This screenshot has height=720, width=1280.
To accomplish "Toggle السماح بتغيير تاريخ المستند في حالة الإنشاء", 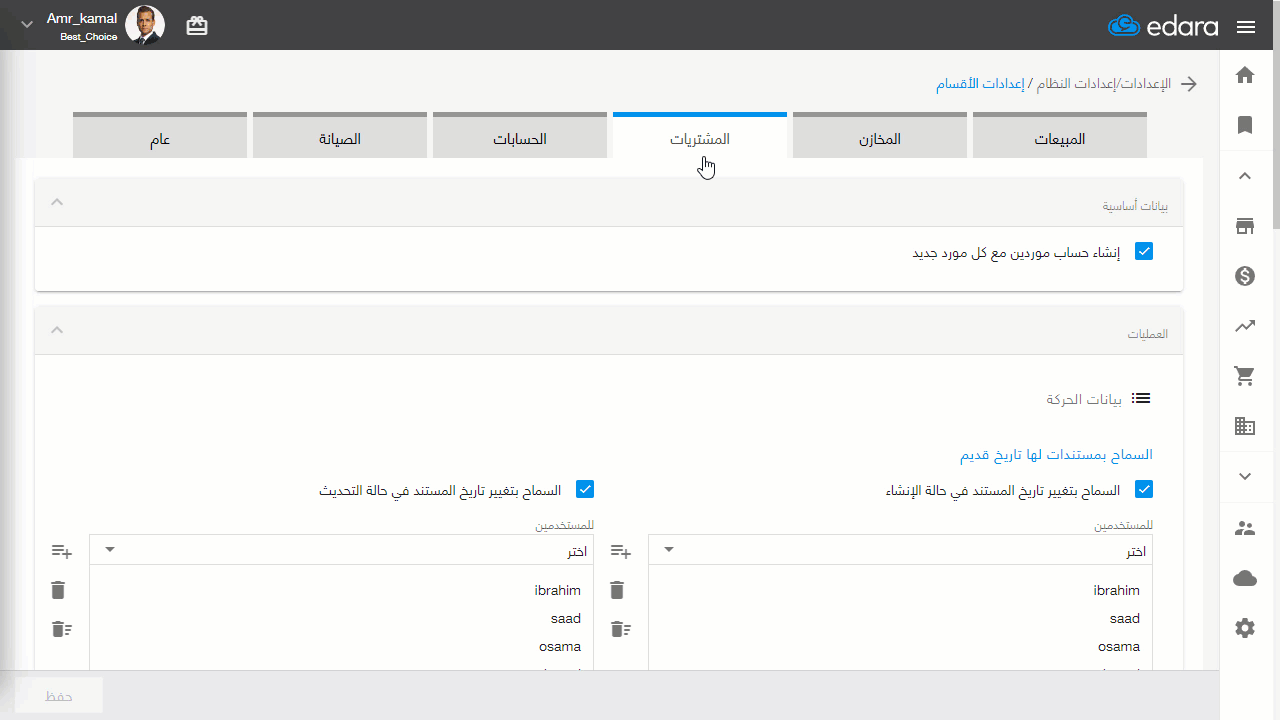I will click(x=1144, y=490).
